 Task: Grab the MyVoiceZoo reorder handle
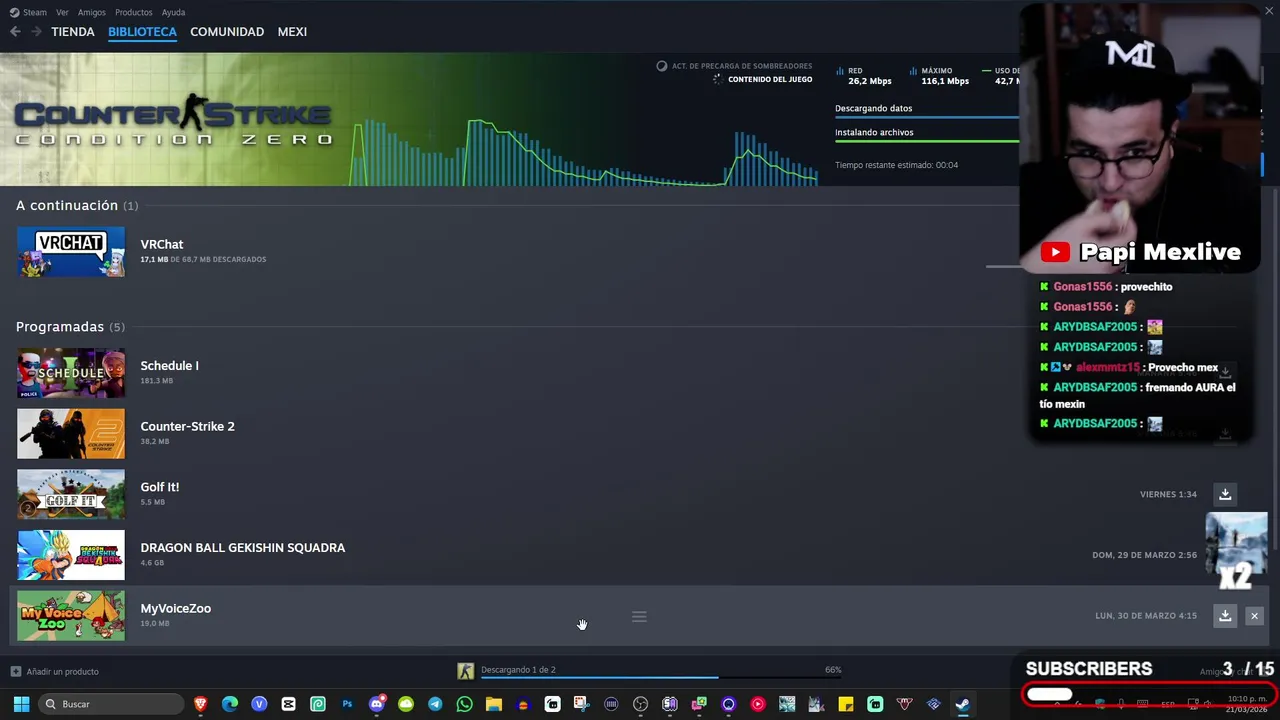pos(639,616)
